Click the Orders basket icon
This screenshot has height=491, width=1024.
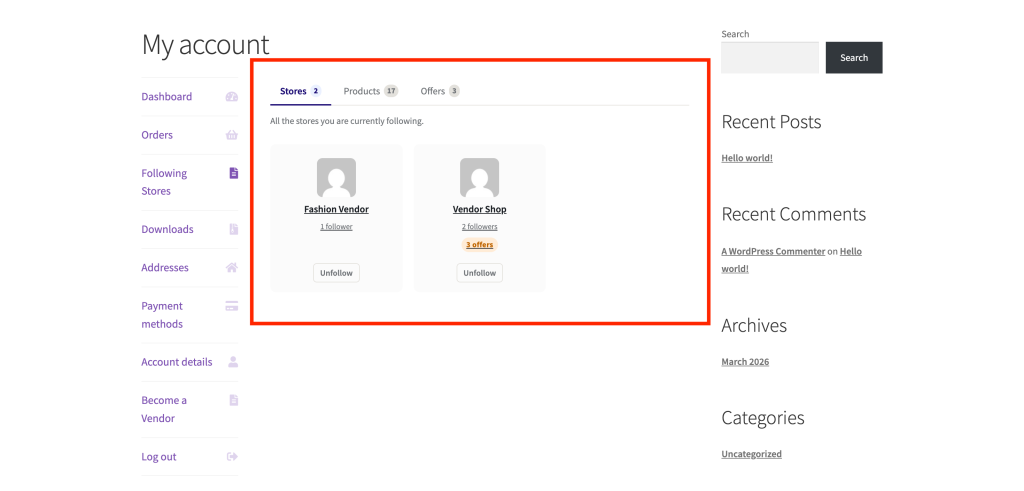tap(232, 135)
